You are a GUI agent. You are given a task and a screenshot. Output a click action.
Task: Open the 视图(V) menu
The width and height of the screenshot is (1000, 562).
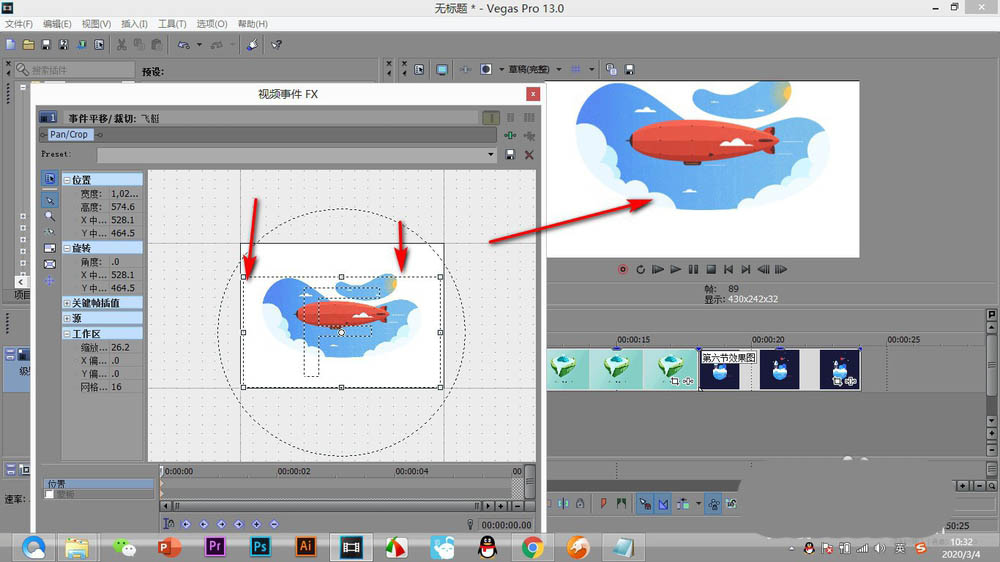(x=96, y=24)
